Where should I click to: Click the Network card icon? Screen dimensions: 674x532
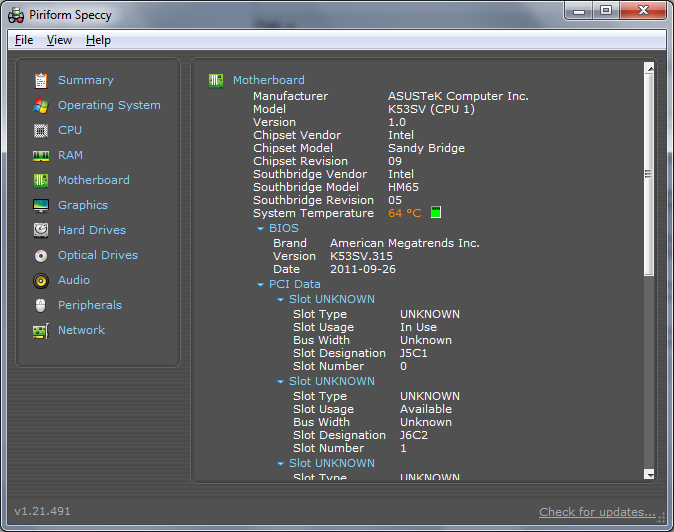[x=41, y=330]
